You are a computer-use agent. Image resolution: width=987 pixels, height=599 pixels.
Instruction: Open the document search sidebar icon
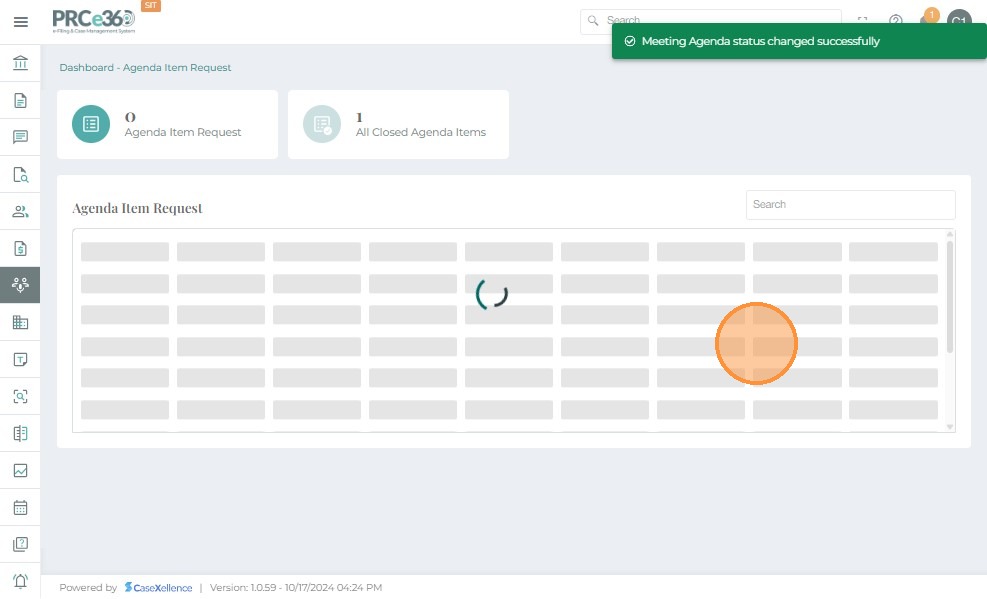click(20, 175)
